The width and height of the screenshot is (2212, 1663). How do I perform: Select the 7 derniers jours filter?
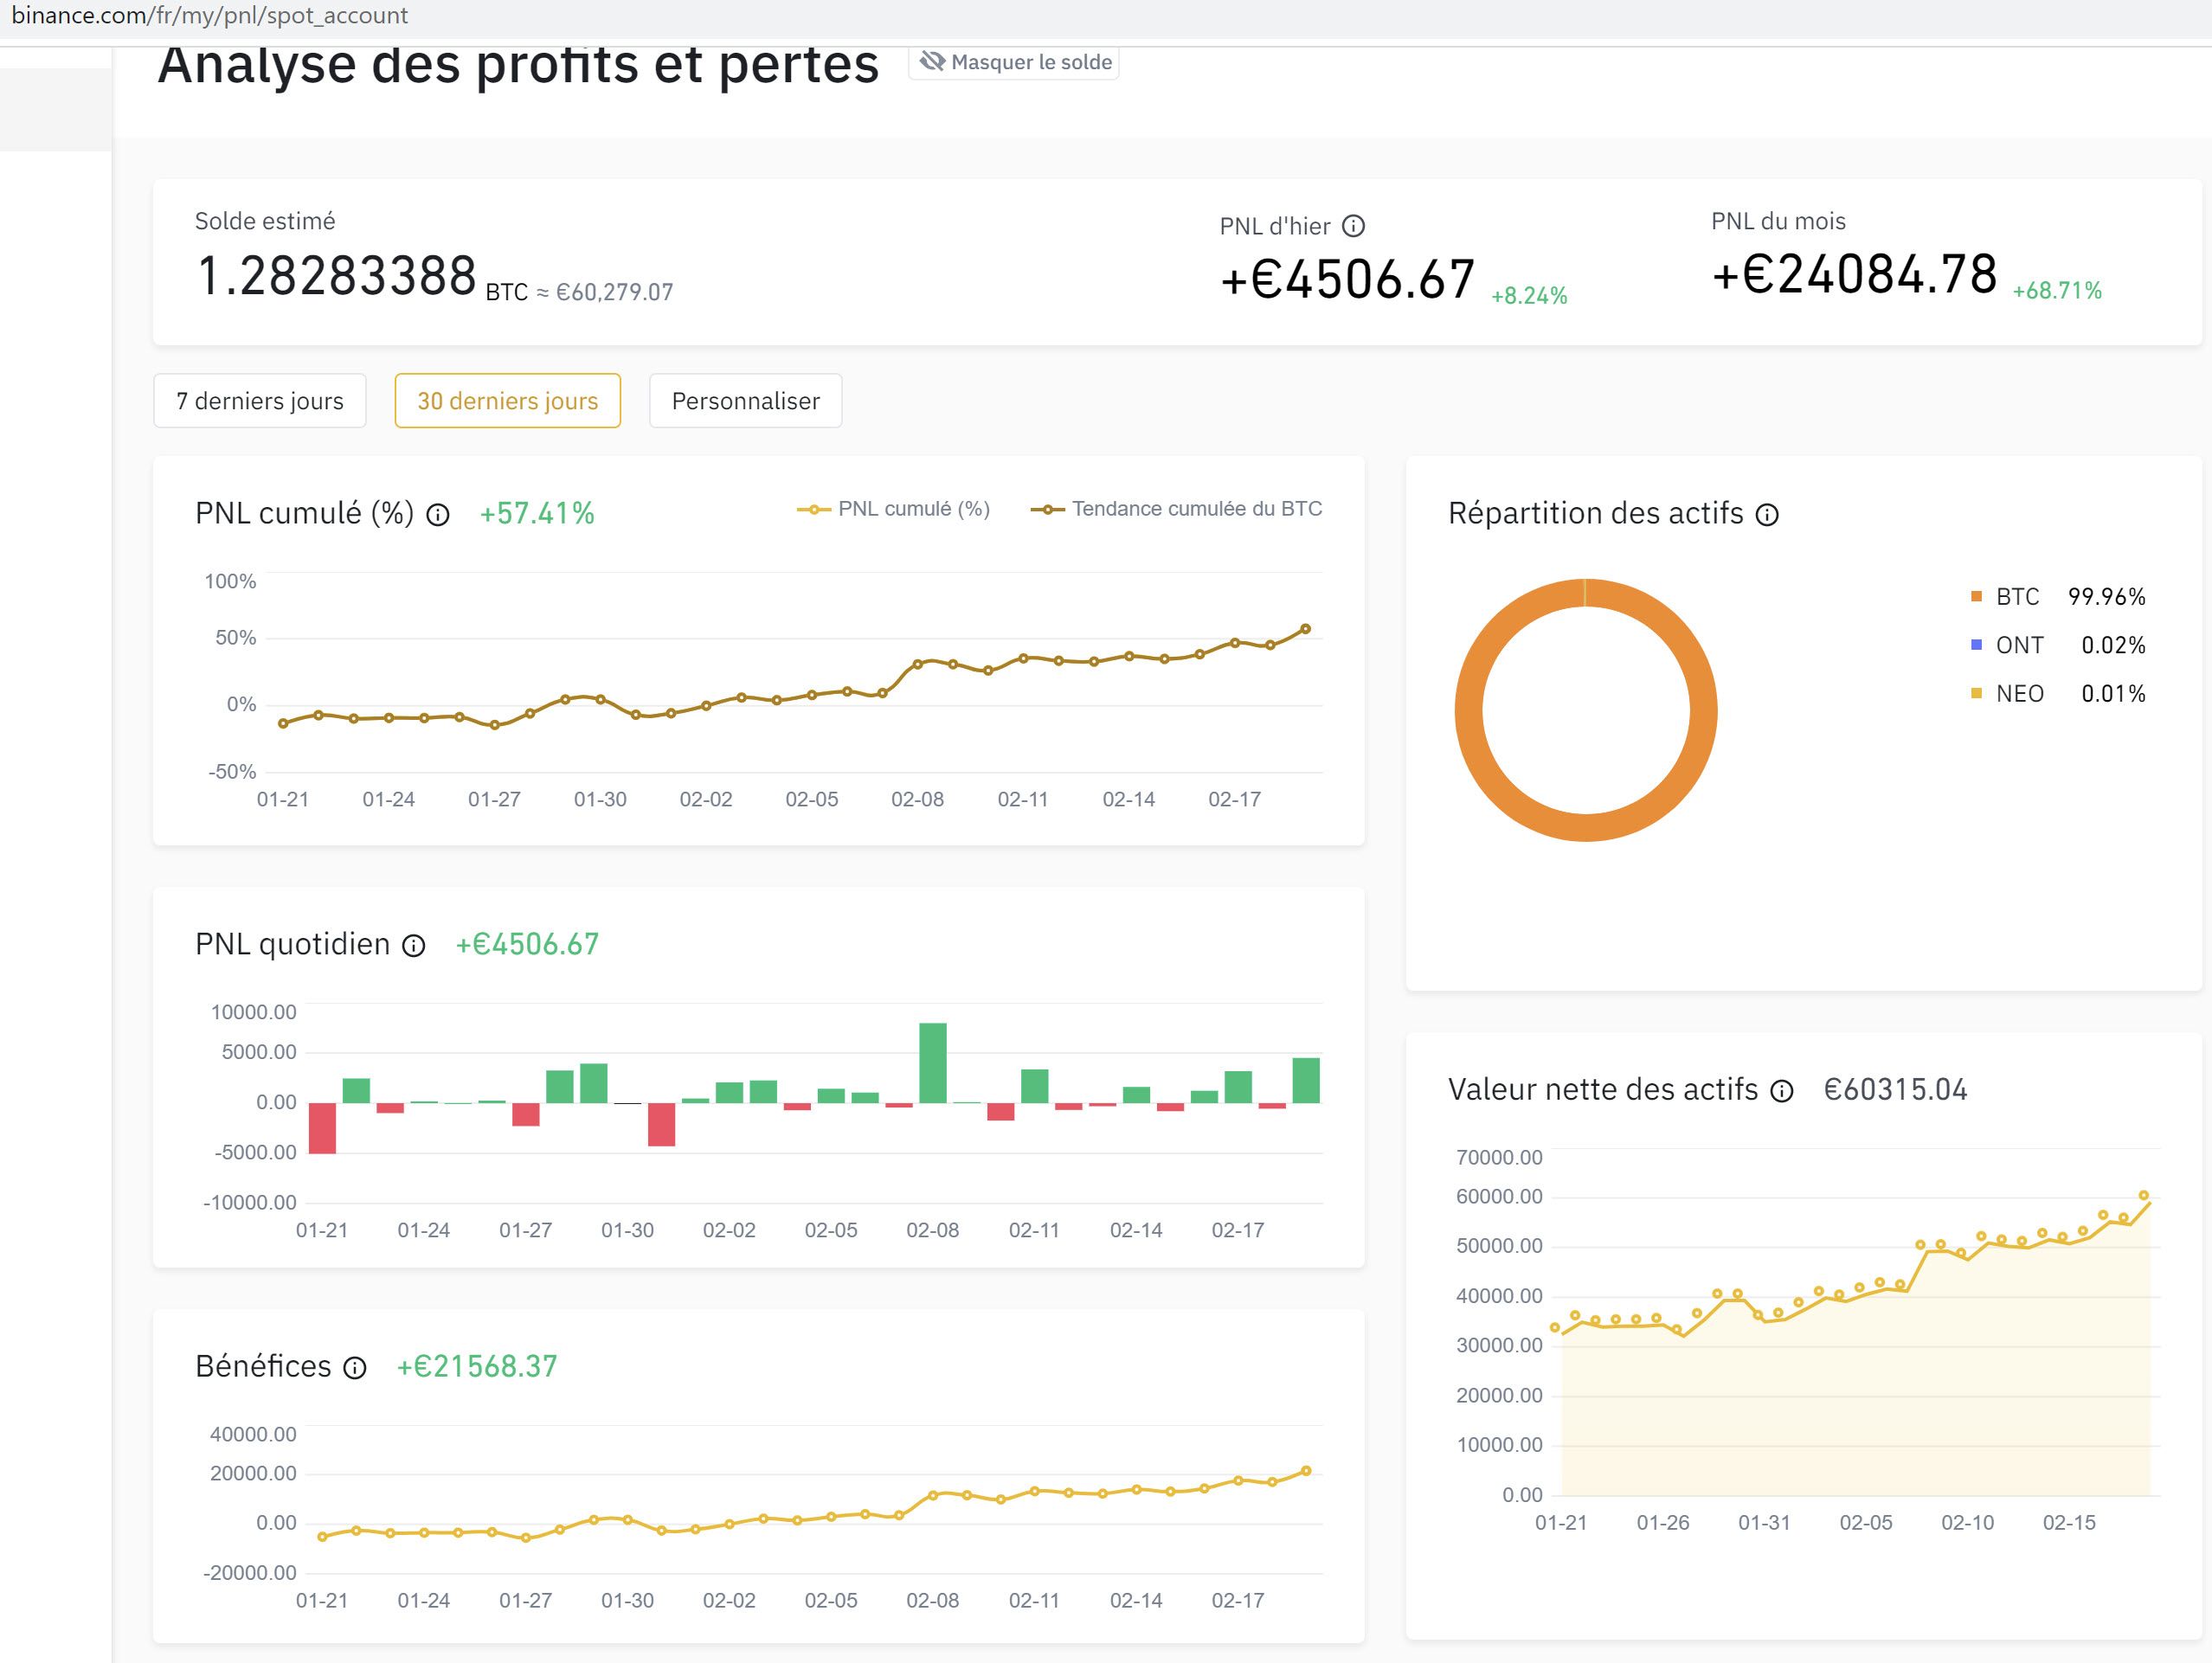(260, 401)
